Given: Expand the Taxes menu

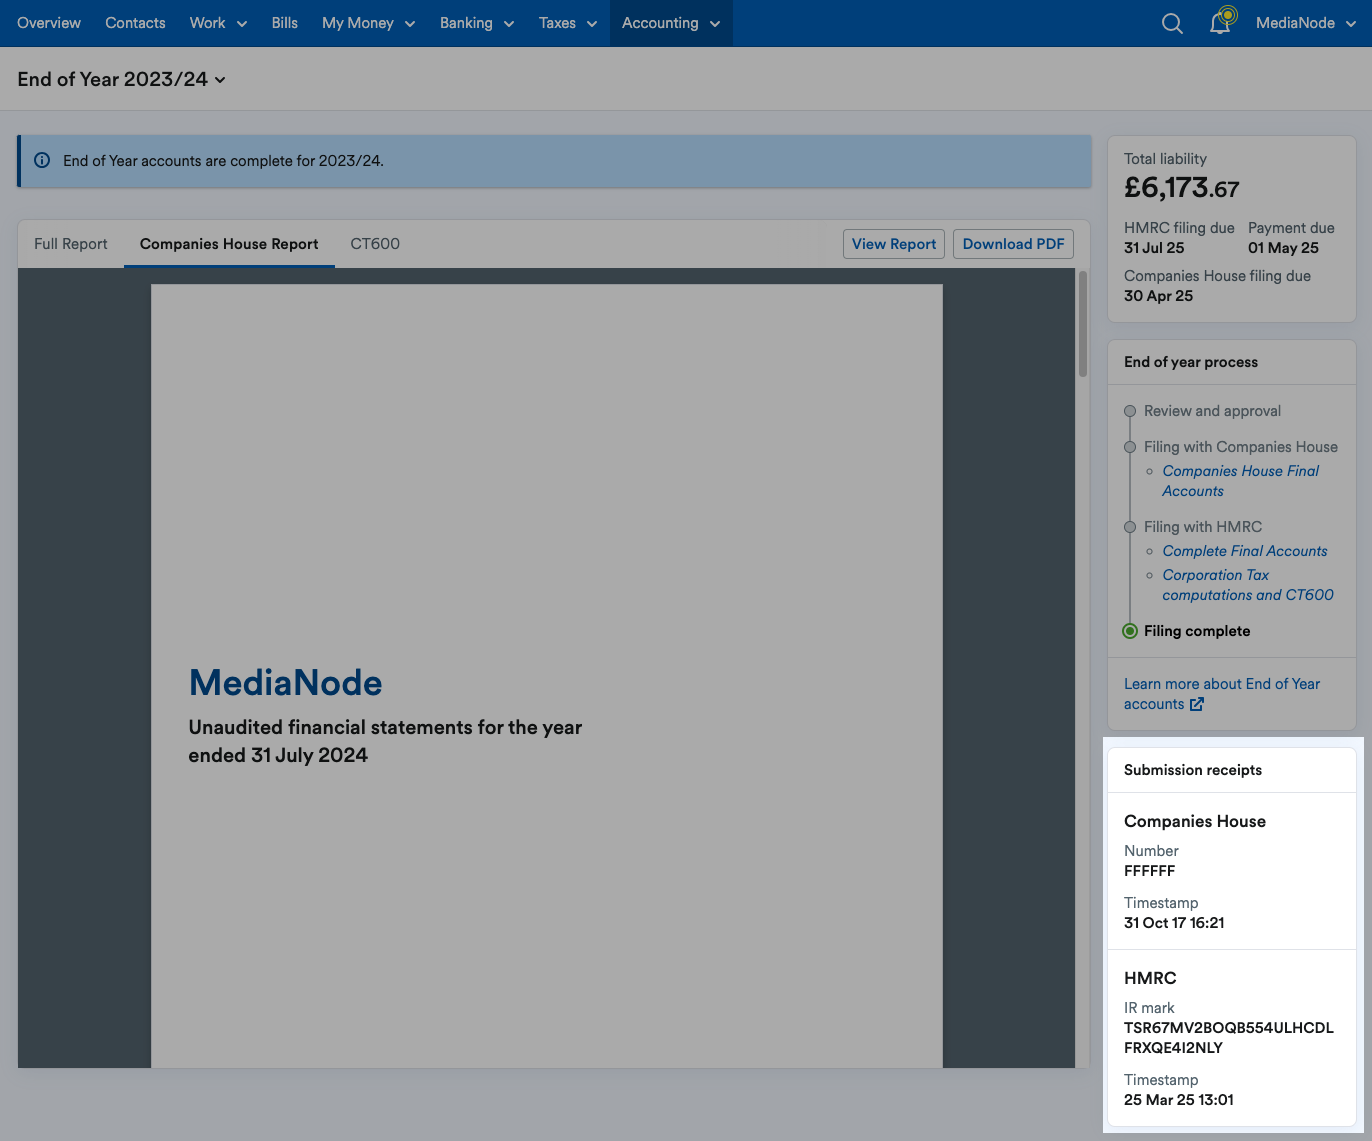Looking at the screenshot, I should coord(567,23).
